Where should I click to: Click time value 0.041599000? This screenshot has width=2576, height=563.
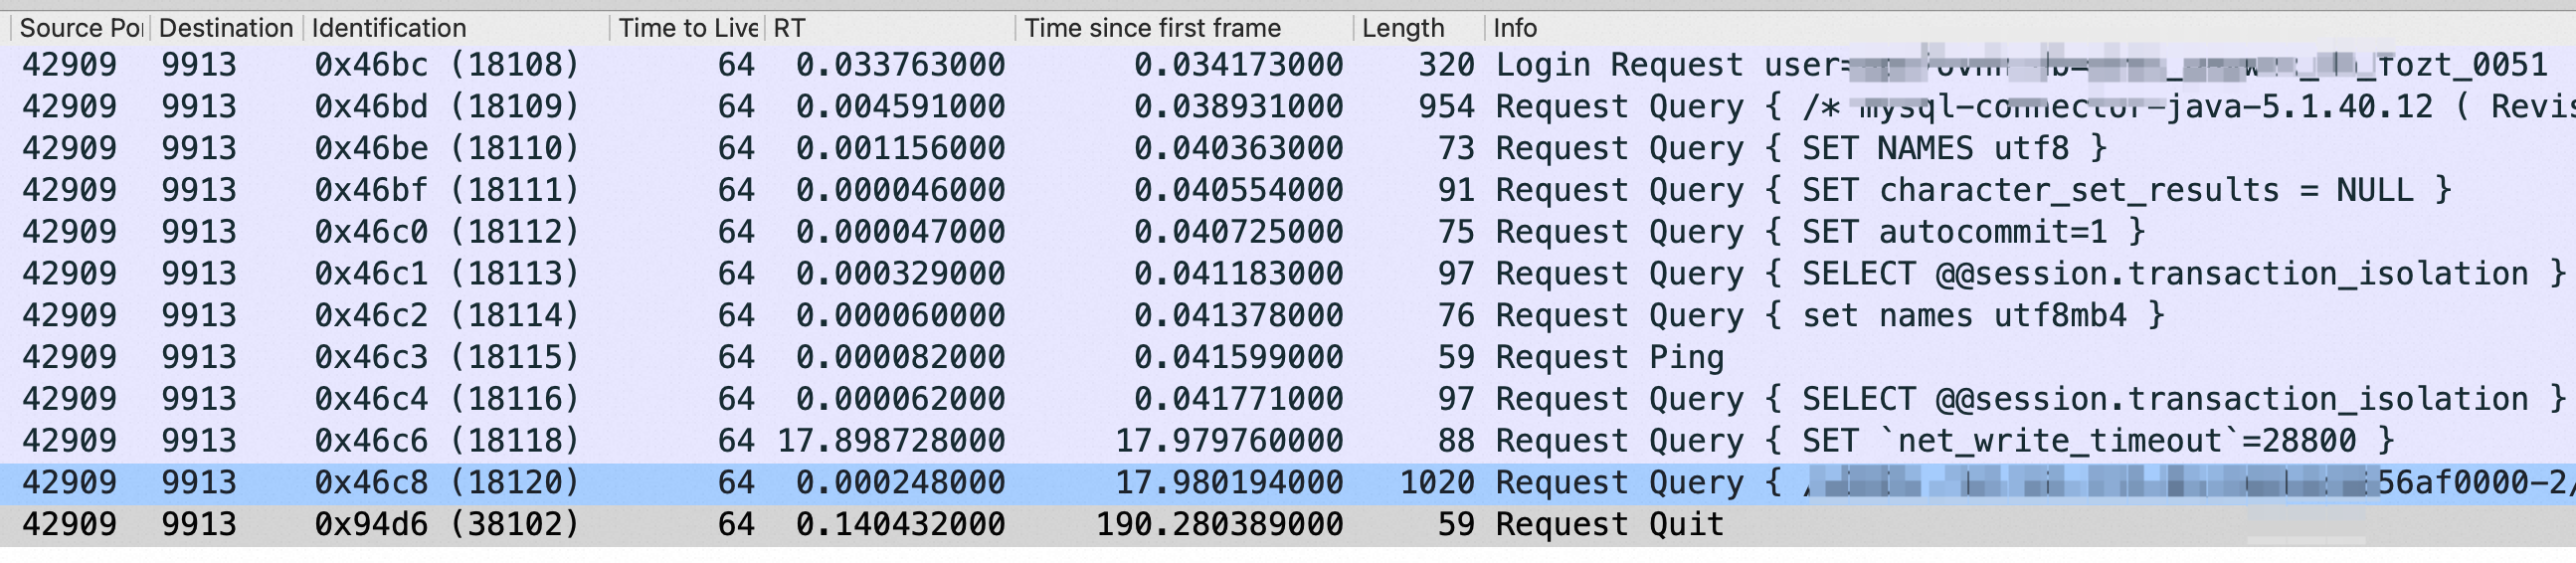[x=1238, y=357]
